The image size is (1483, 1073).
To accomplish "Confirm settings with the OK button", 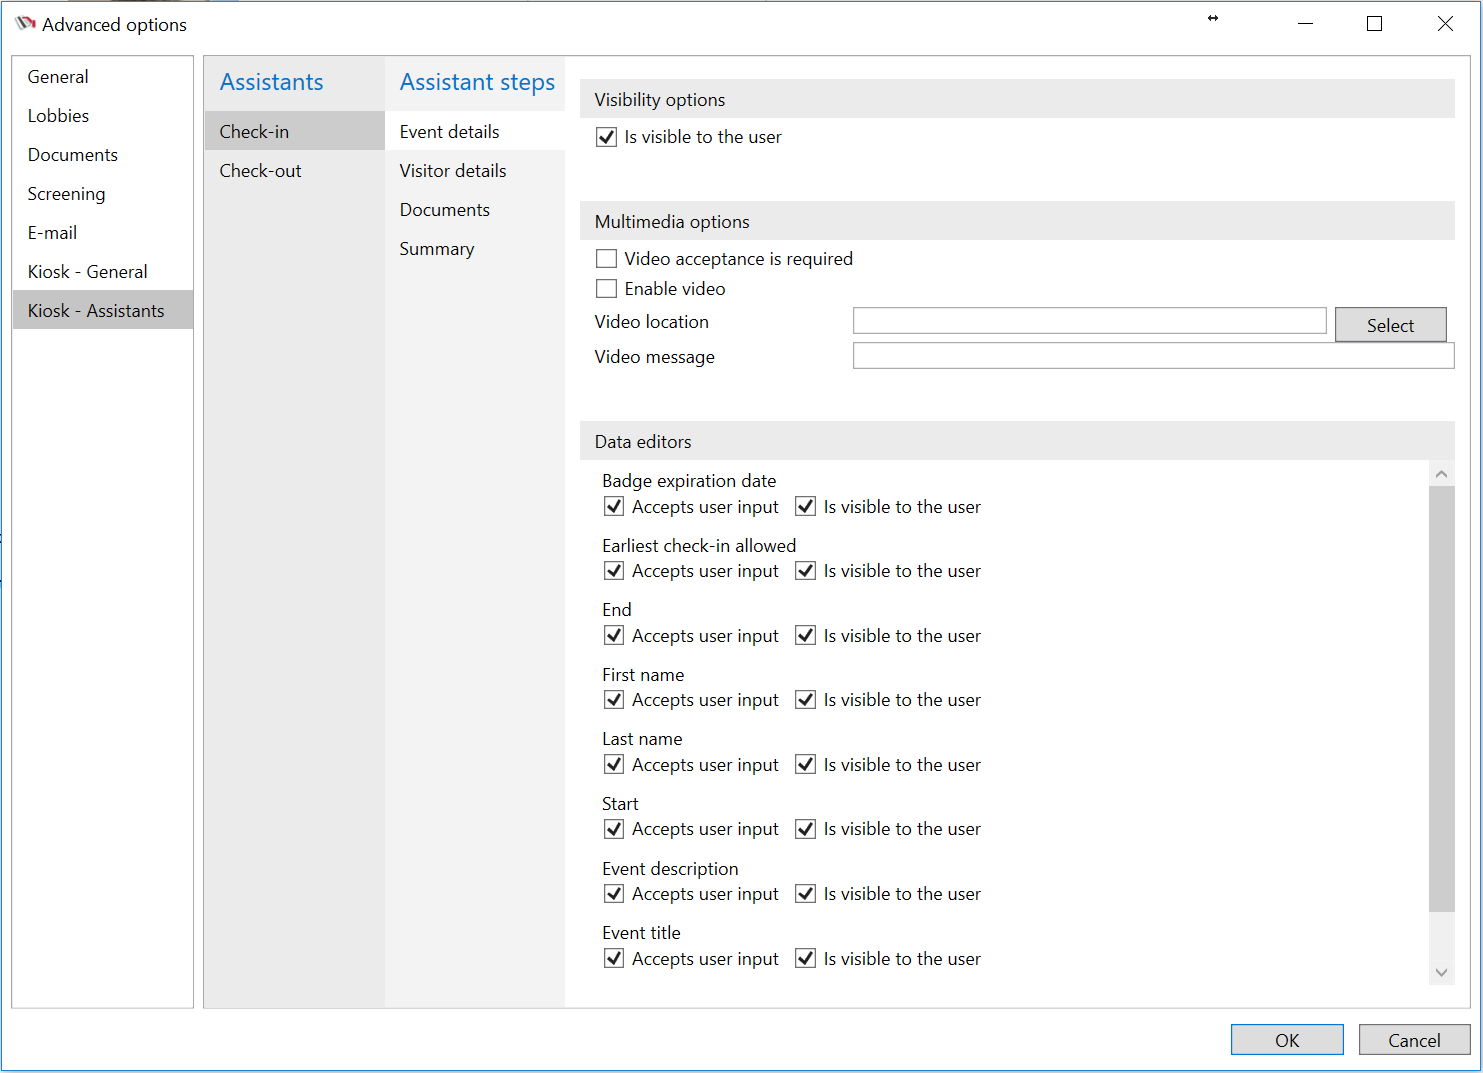I will click(x=1287, y=1040).
